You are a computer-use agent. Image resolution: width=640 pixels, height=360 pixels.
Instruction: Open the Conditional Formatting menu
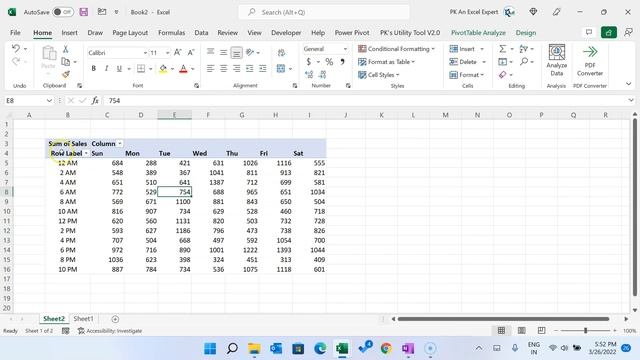point(396,49)
